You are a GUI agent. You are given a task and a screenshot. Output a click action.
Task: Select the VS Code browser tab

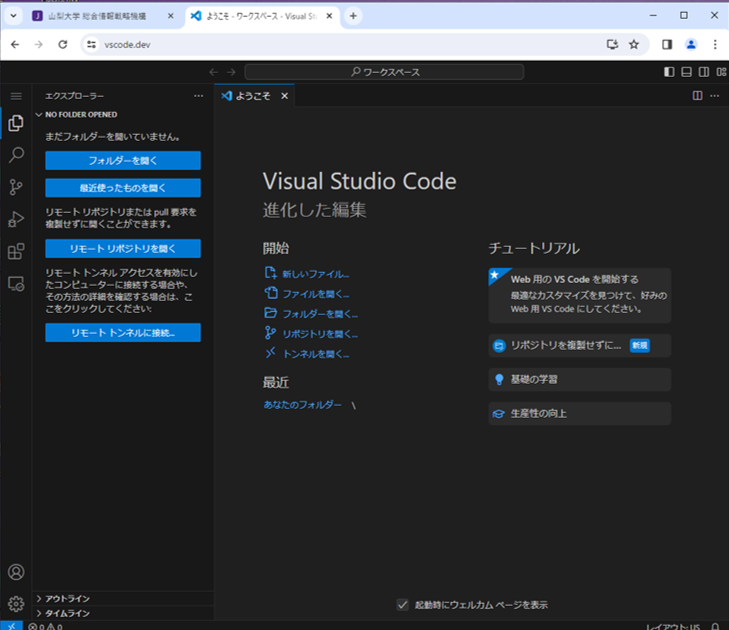click(262, 16)
